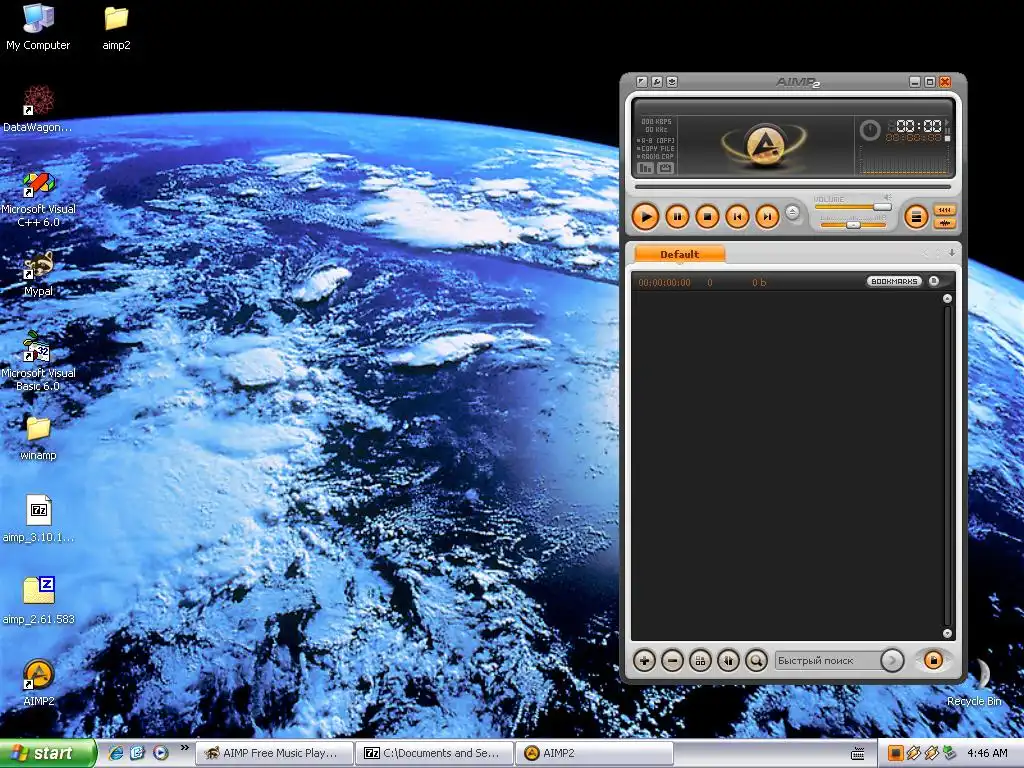1024x768 pixels.
Task: Select the Default playlist tab
Action: 679,254
